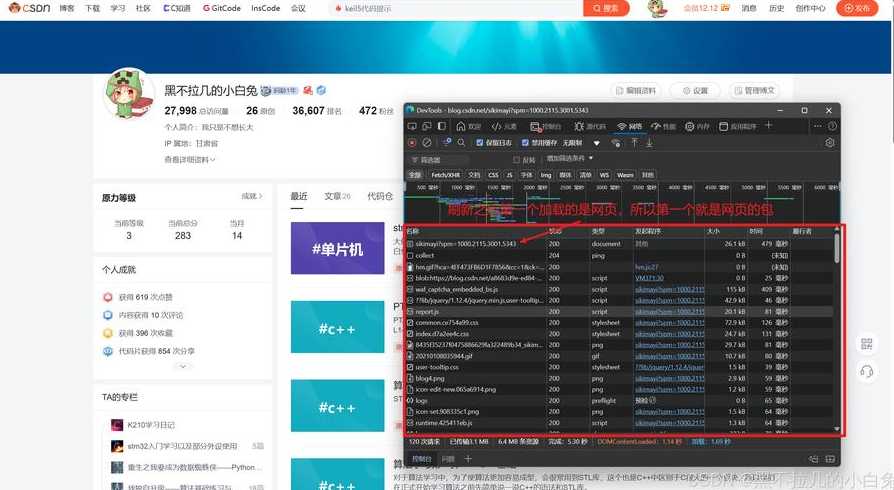894x490 pixels.
Task: Click the DevTools help question mark icon
Action: (832, 125)
